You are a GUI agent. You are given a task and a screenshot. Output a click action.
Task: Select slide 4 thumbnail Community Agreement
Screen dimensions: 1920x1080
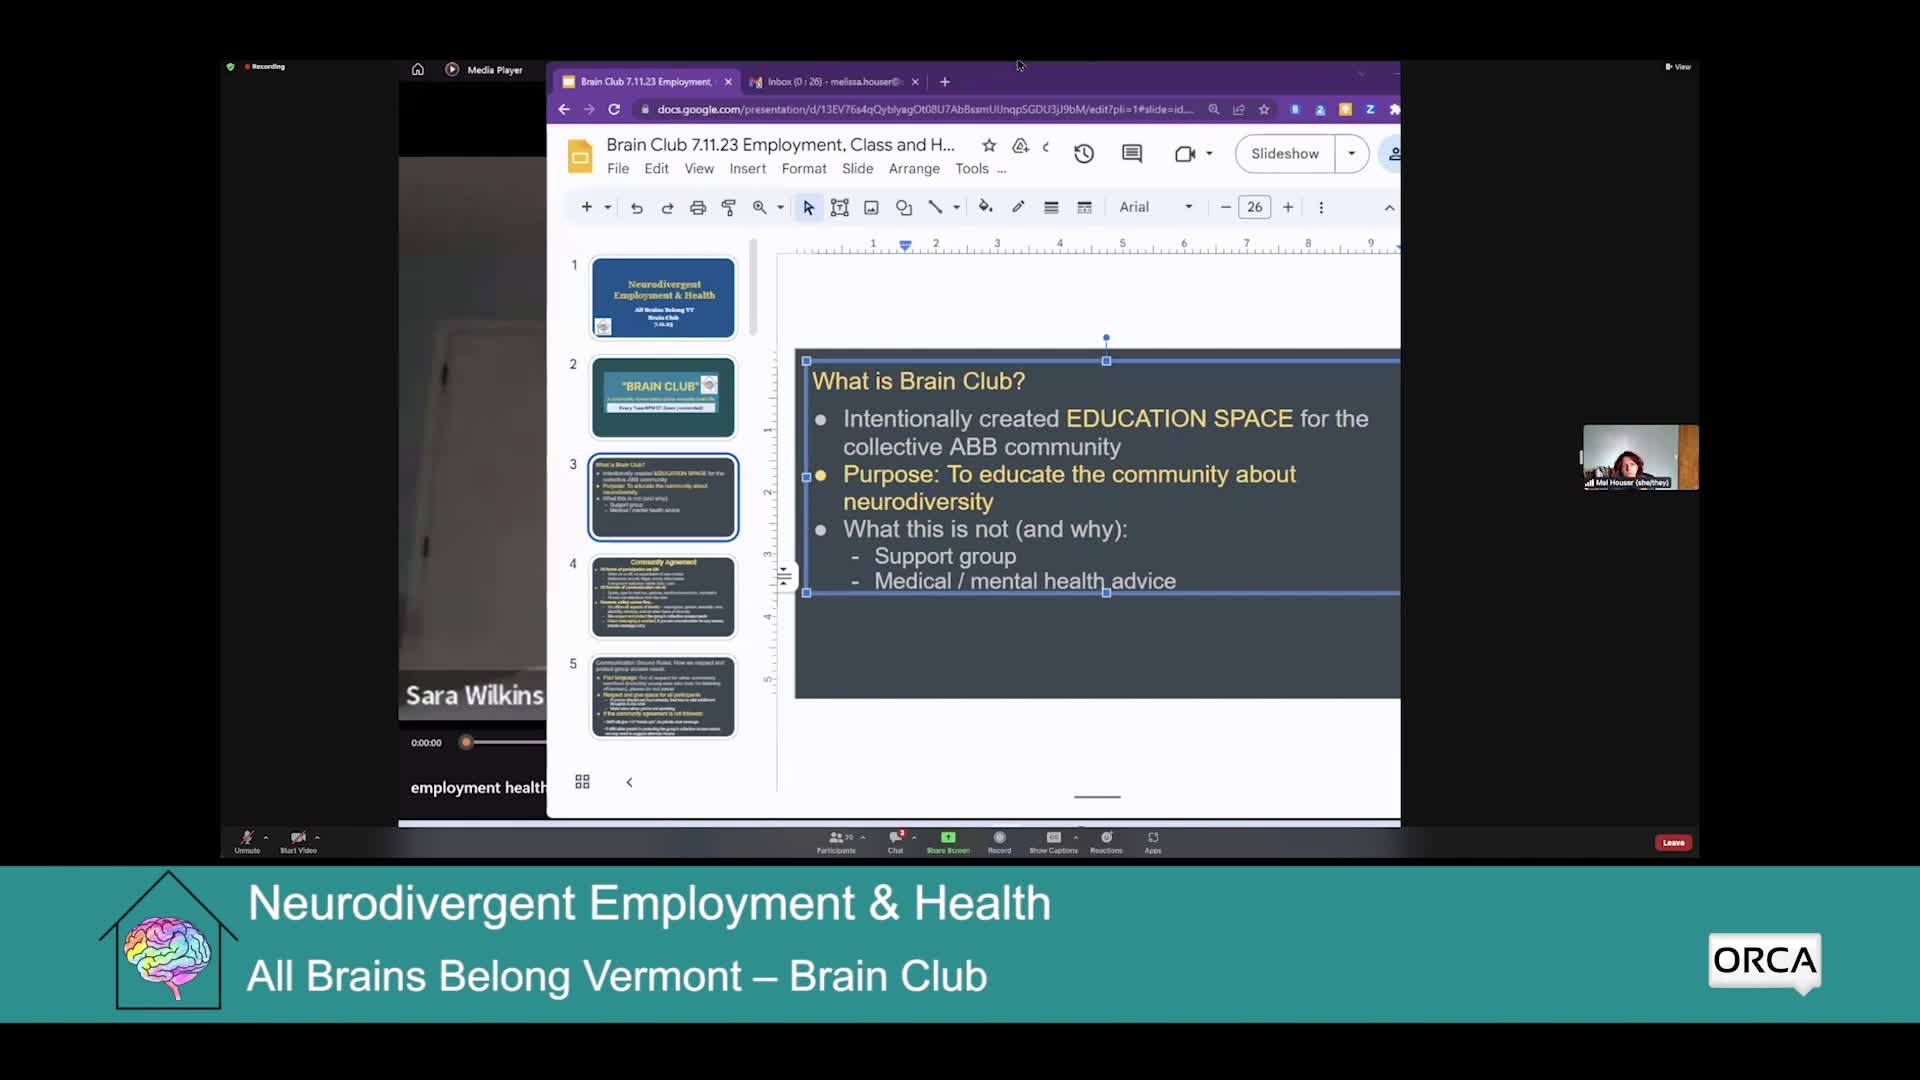(663, 597)
